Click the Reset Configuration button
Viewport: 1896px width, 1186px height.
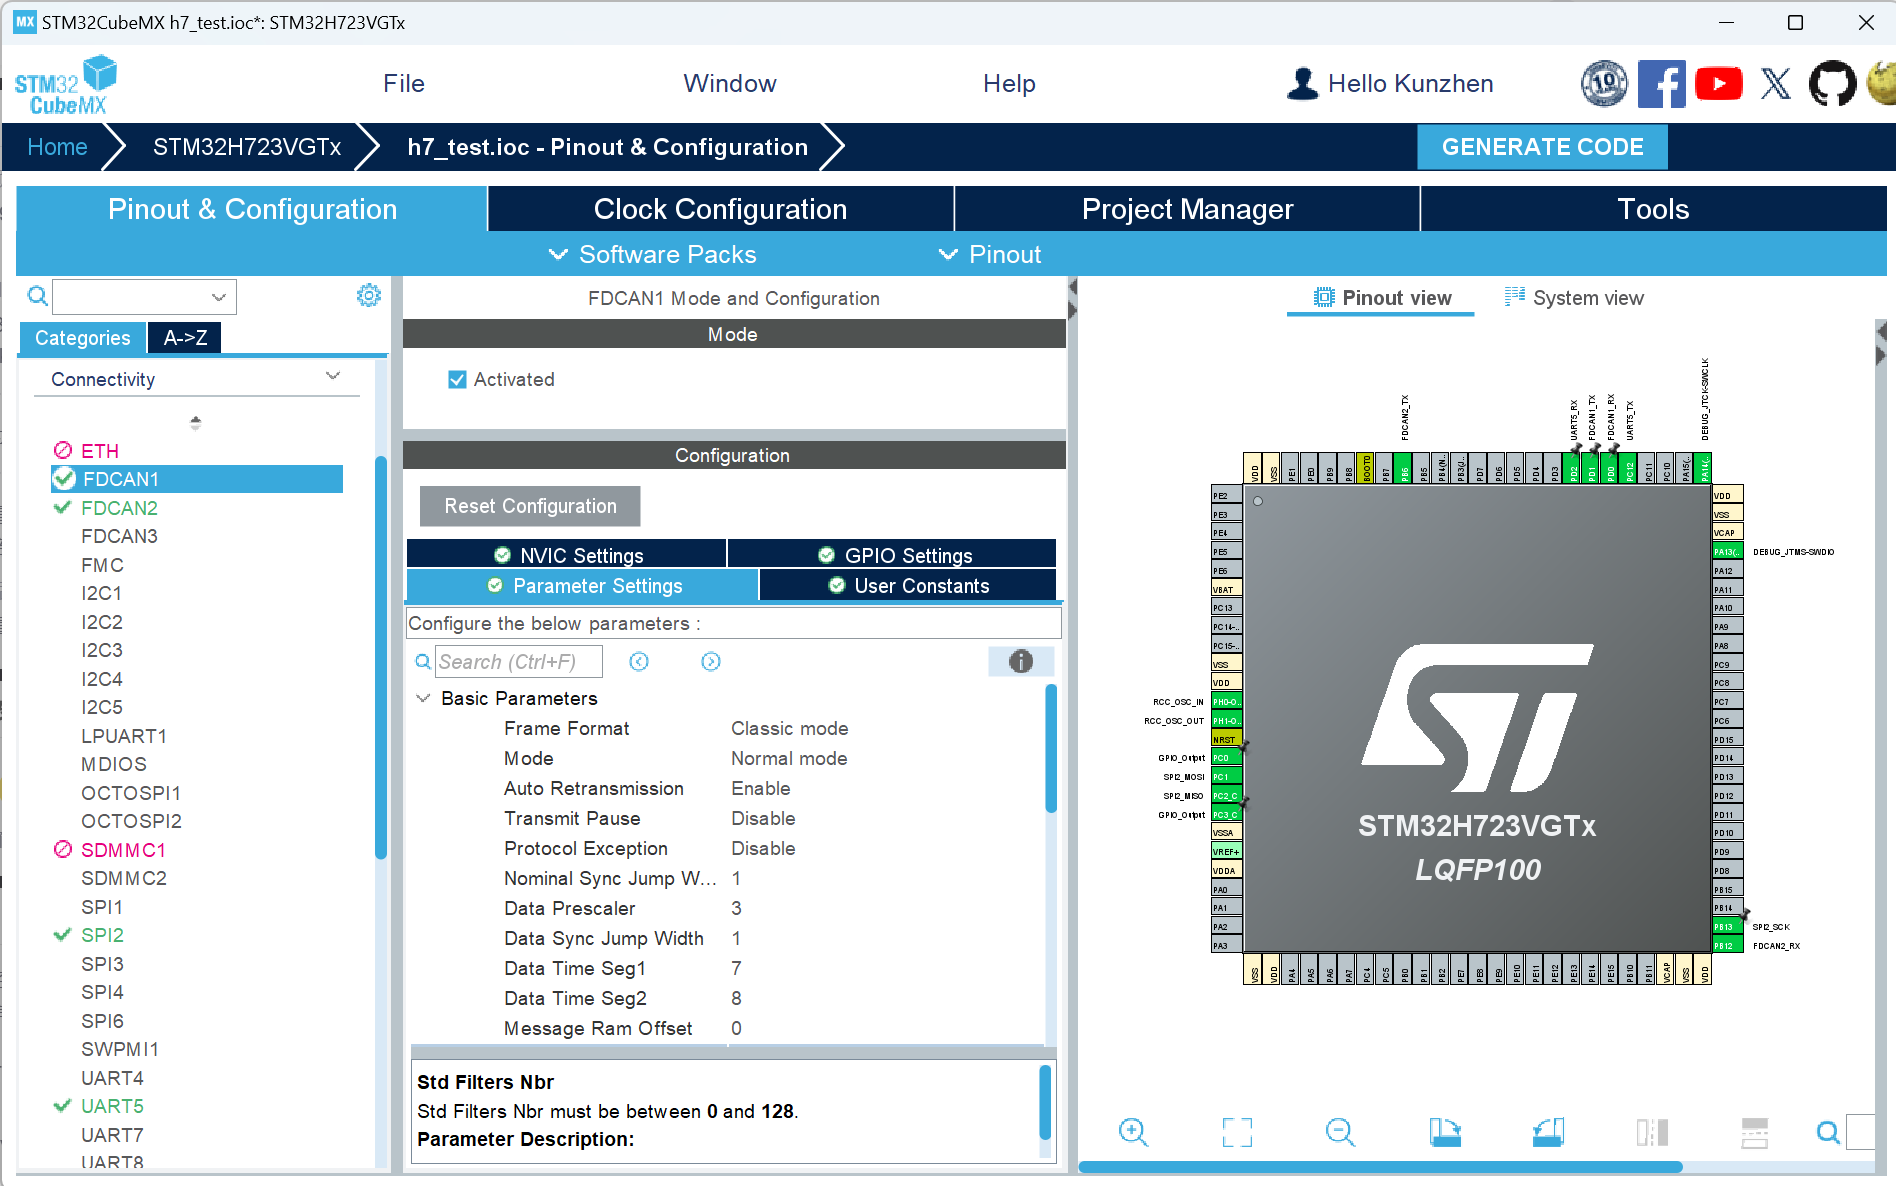[530, 506]
